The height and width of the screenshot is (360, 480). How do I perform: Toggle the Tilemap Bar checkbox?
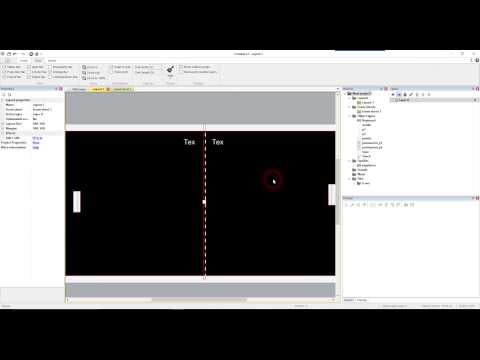coord(49,72)
